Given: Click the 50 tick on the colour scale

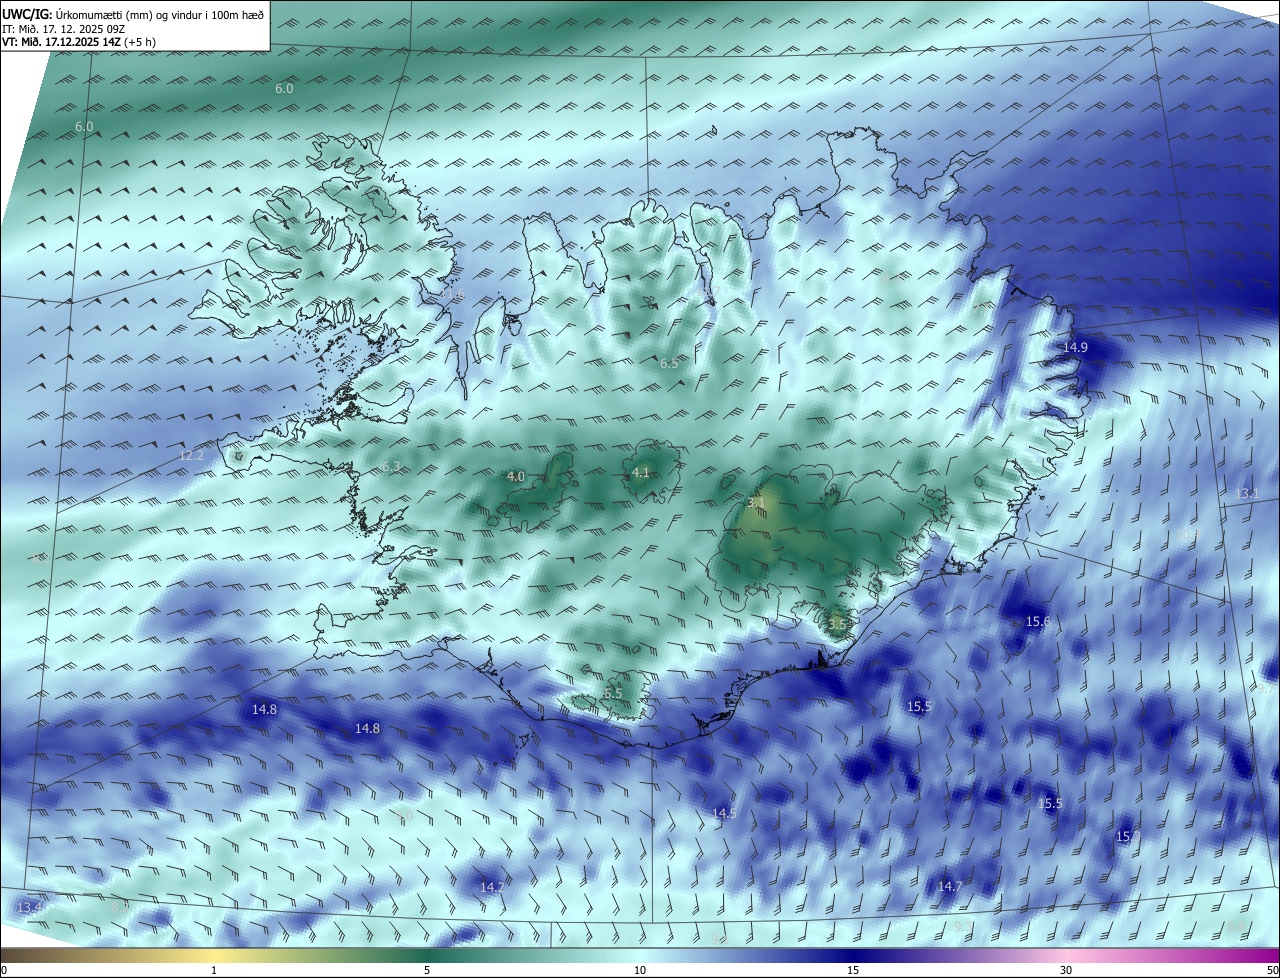Looking at the screenshot, I should pos(1272,970).
